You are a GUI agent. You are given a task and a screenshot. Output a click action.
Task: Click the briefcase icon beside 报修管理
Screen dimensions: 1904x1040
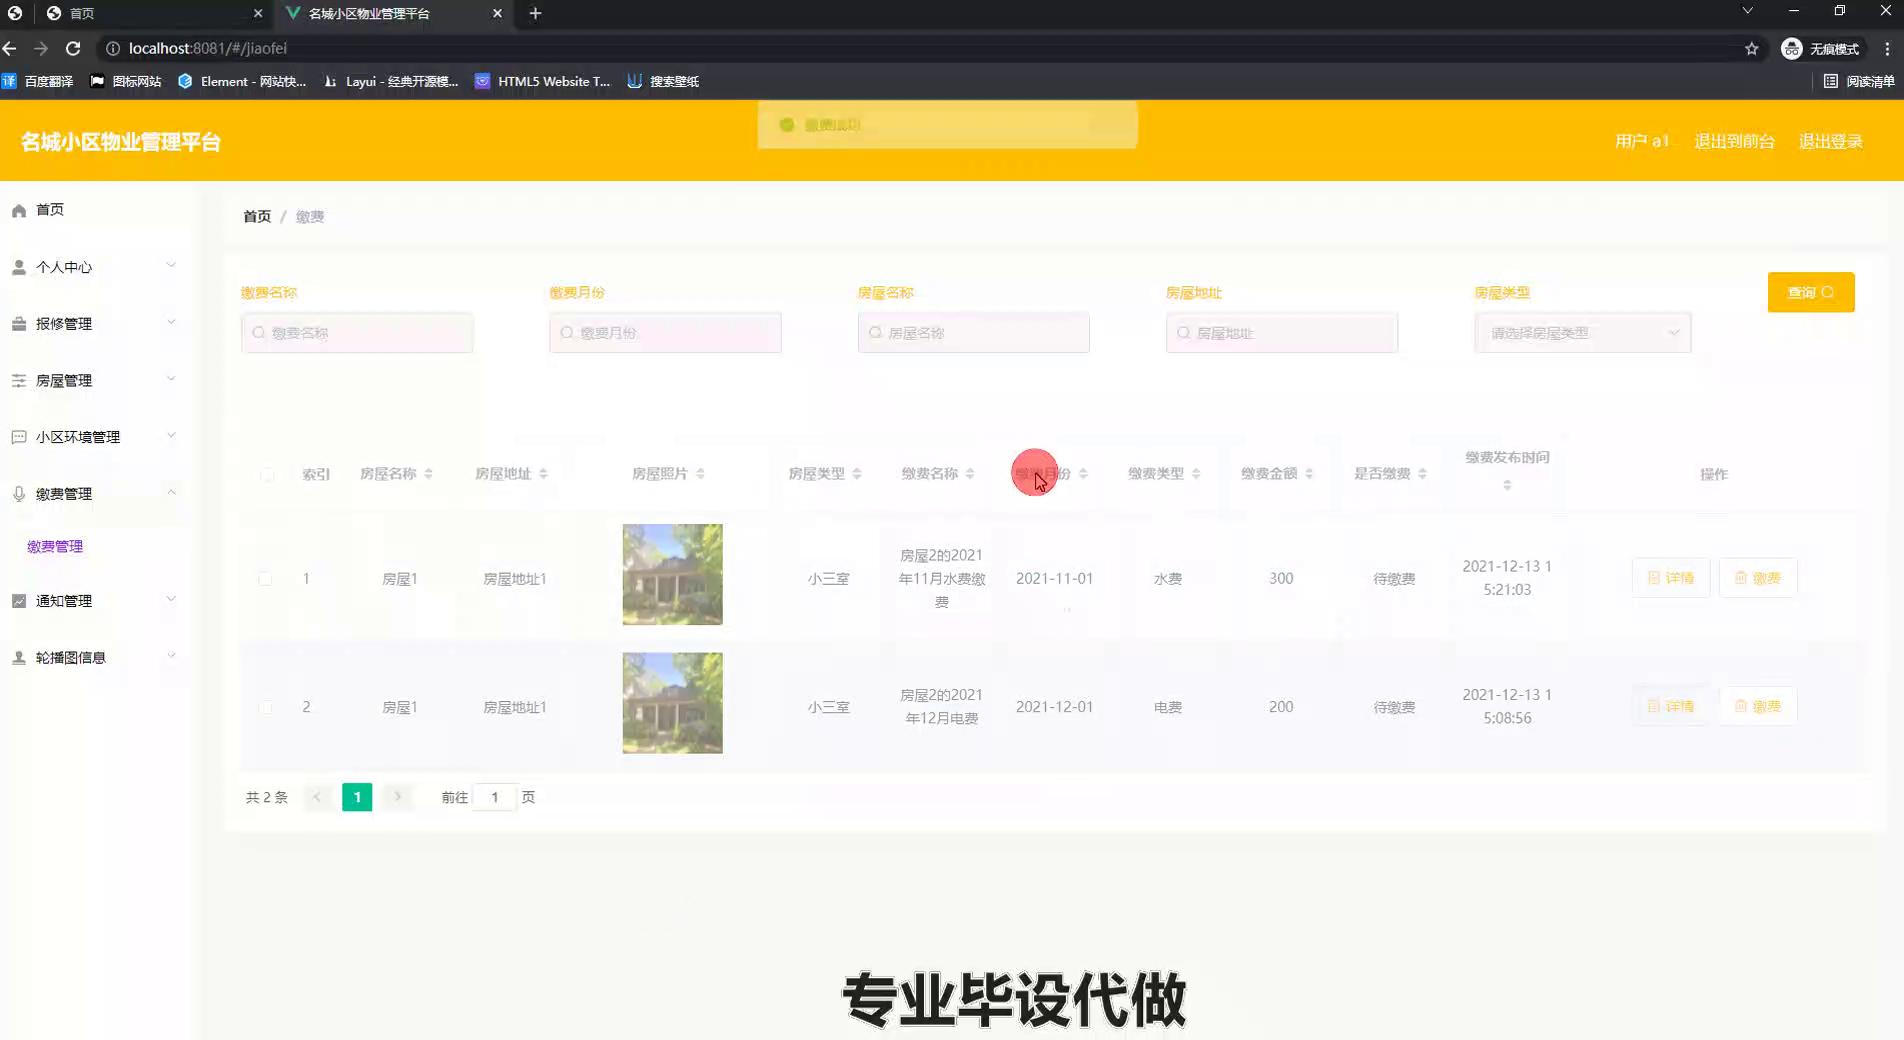pyautogui.click(x=19, y=324)
